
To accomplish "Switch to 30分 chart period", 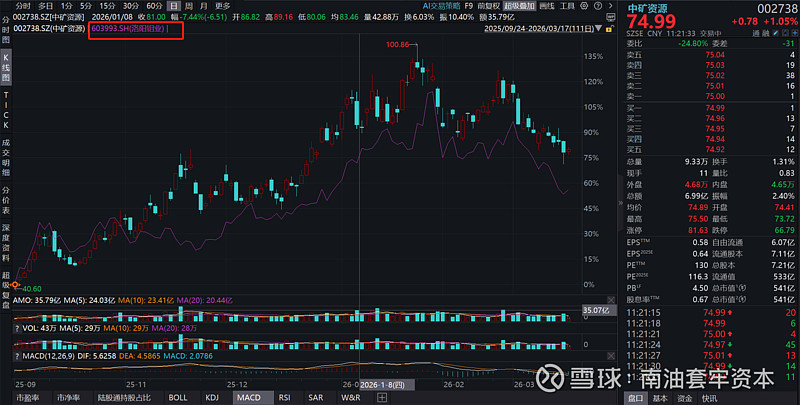I will click(x=131, y=6).
